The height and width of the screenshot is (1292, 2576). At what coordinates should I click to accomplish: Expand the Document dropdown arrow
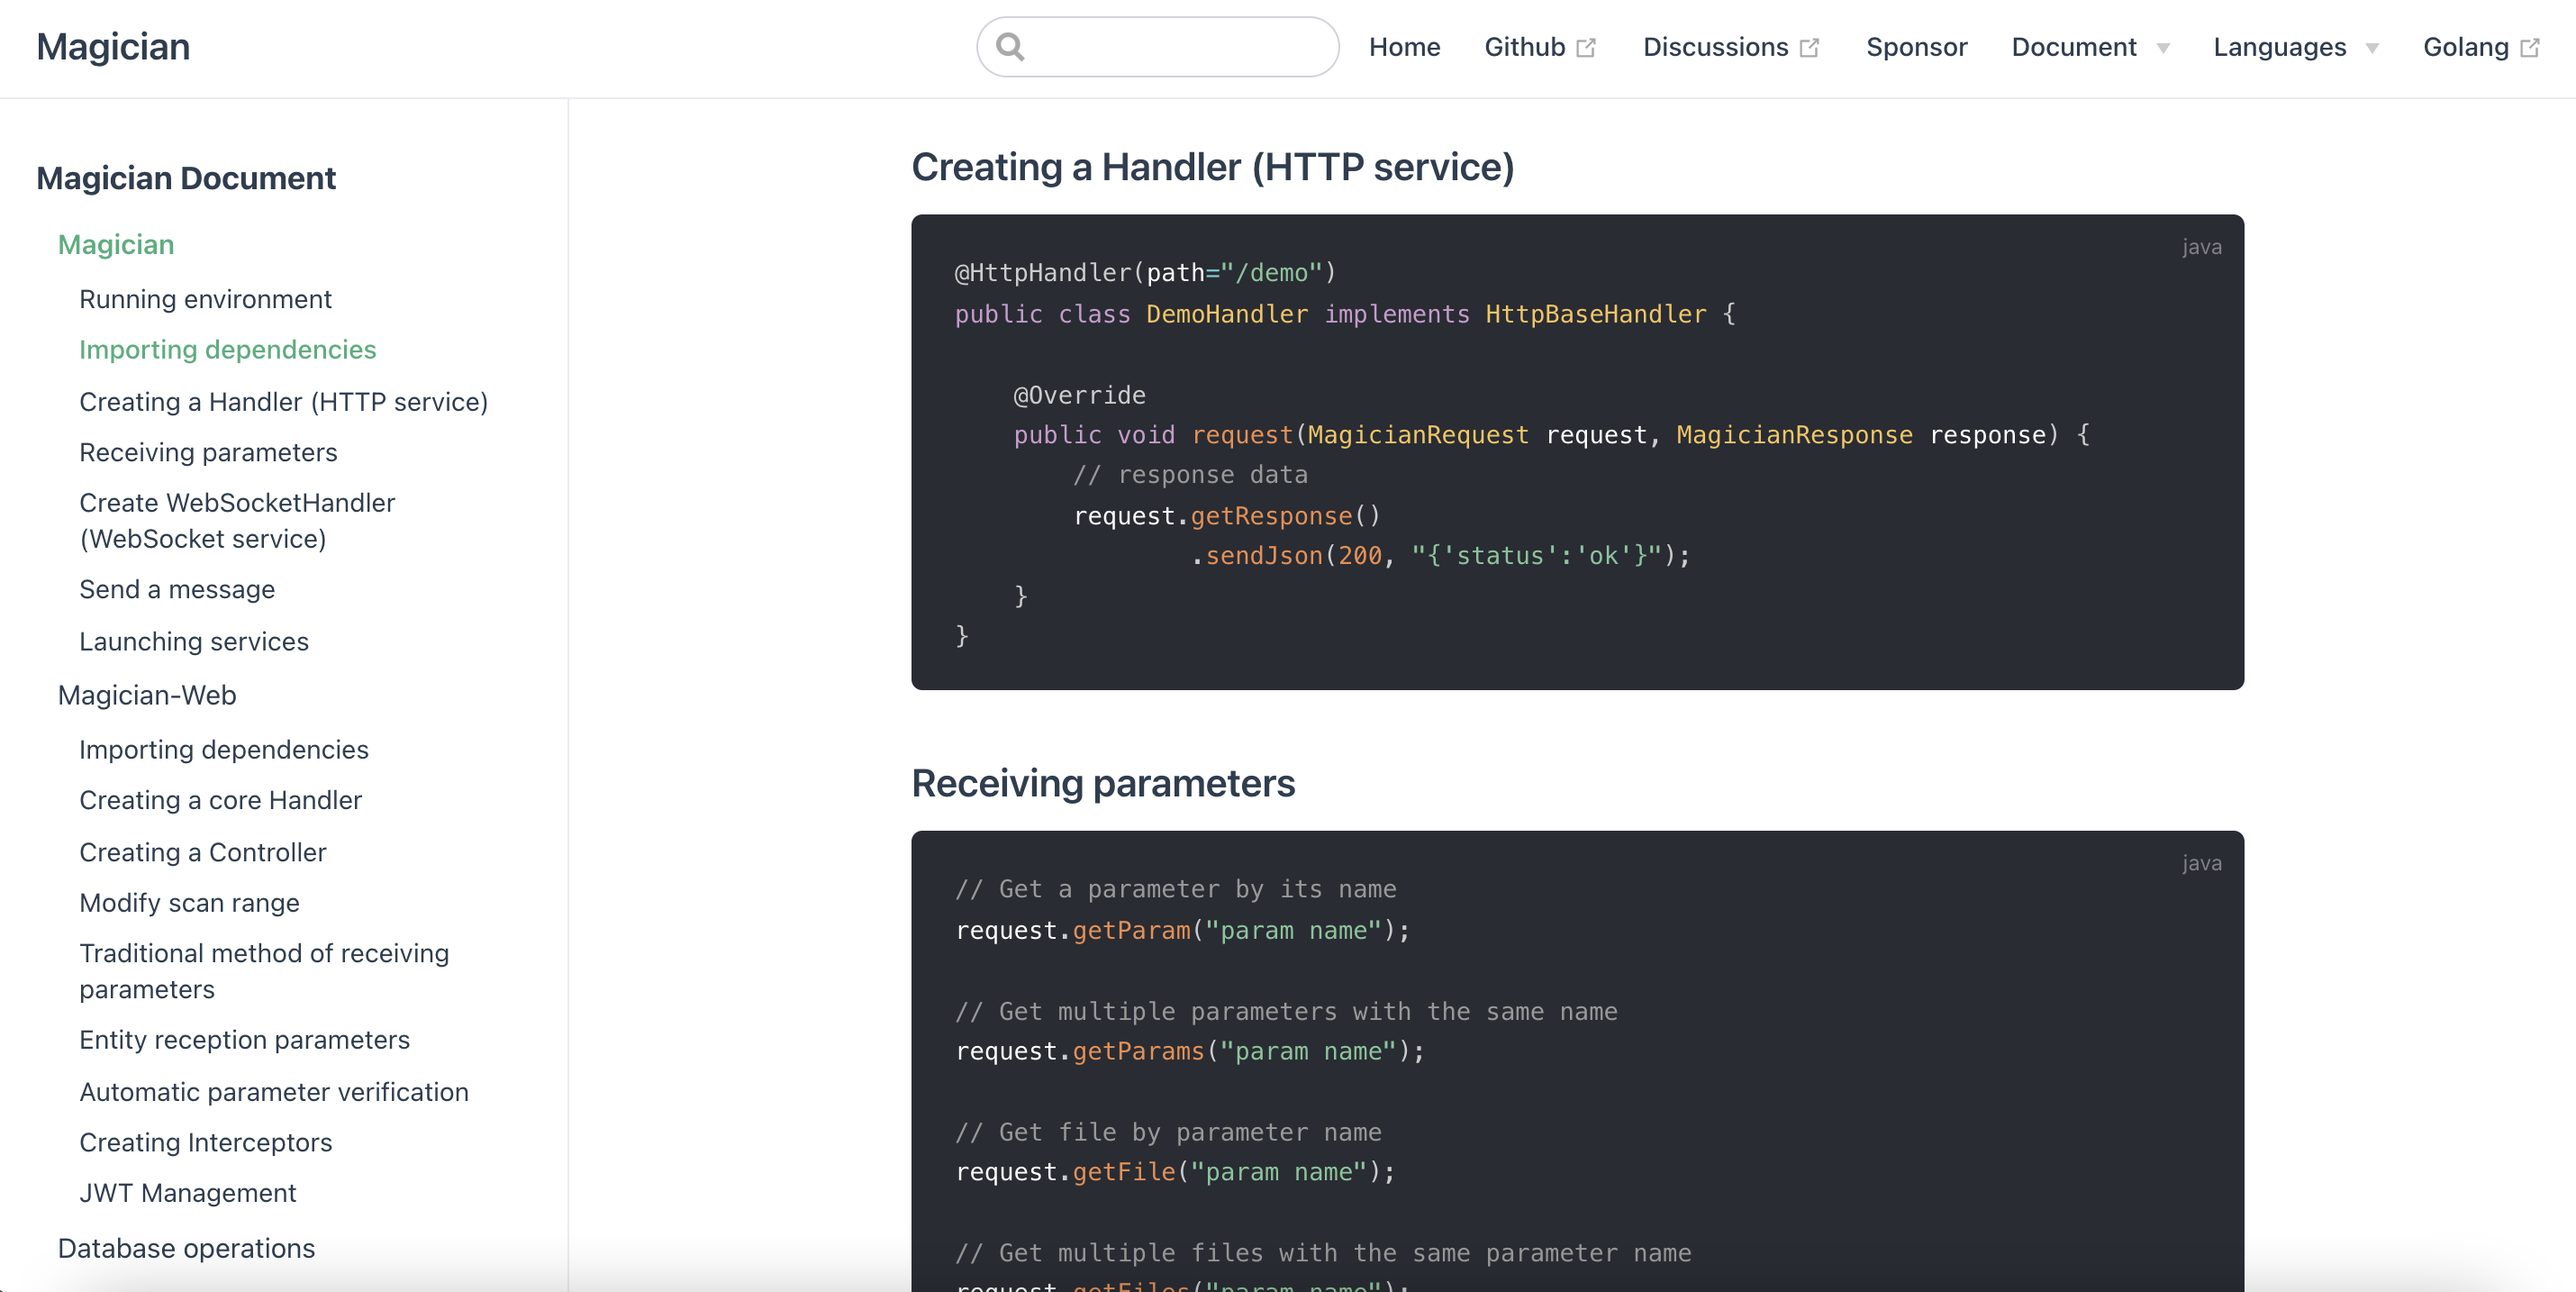(2163, 48)
